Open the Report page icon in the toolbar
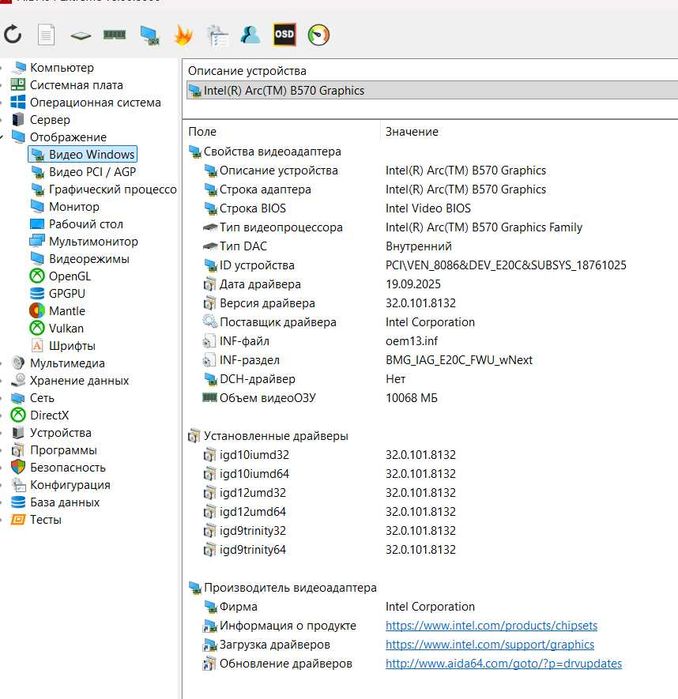The width and height of the screenshot is (678, 699). tap(46, 35)
